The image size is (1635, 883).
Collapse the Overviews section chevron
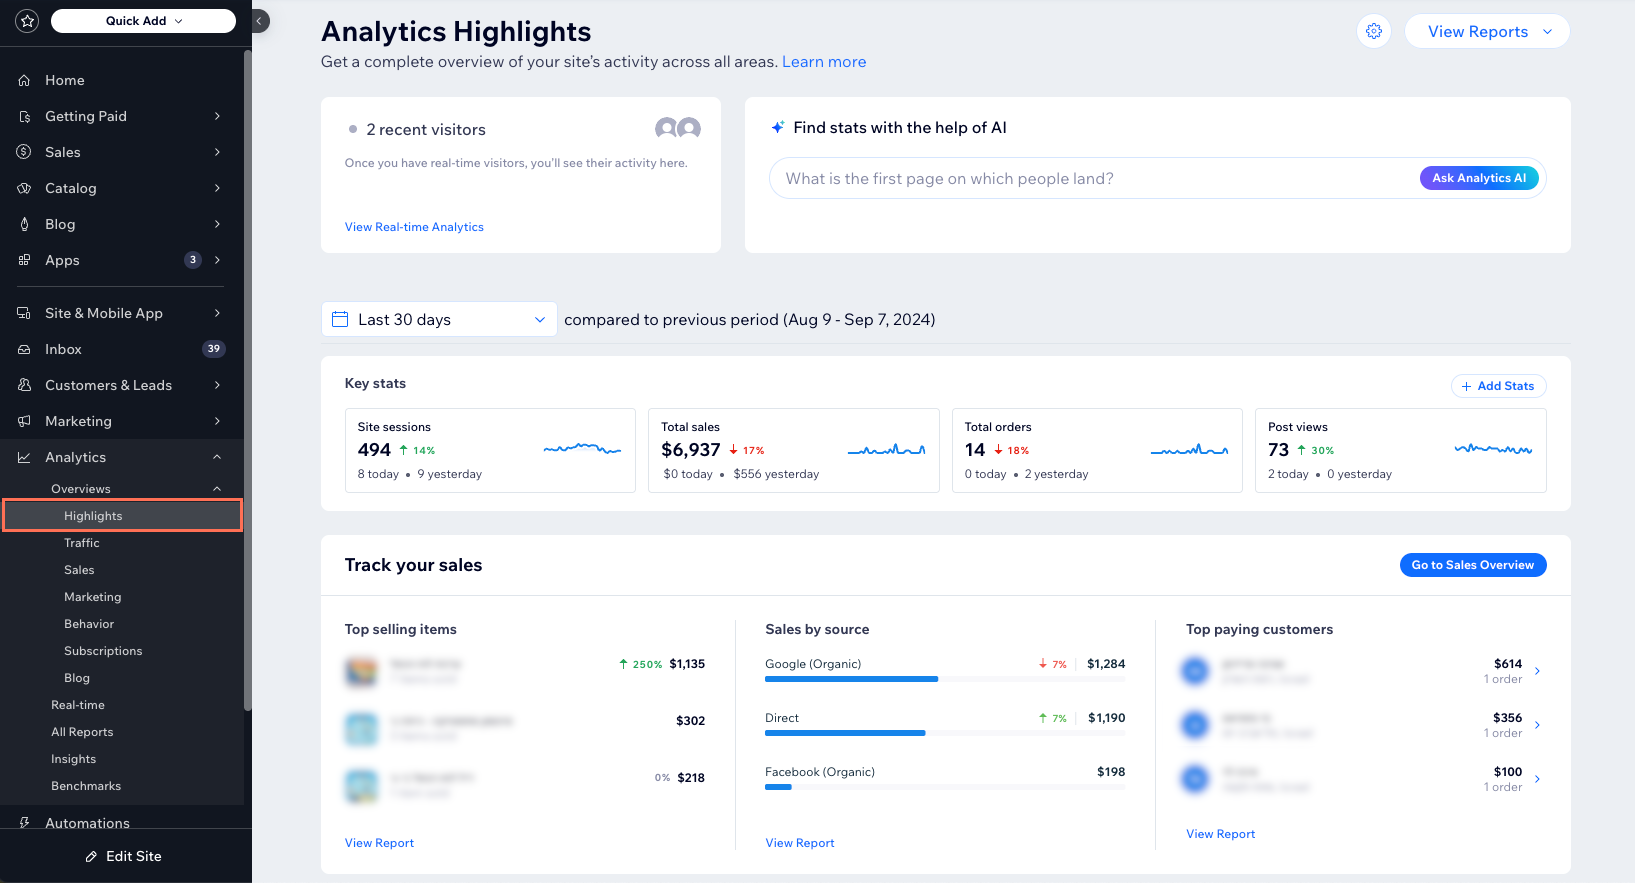(x=217, y=489)
